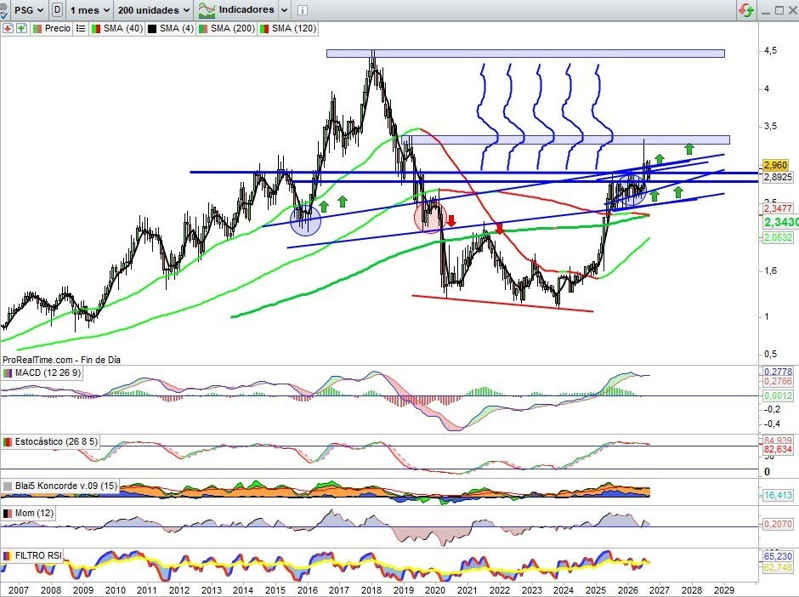Click the Indicadores chart icon
Viewport: 799px width, 597px height.
(207, 10)
